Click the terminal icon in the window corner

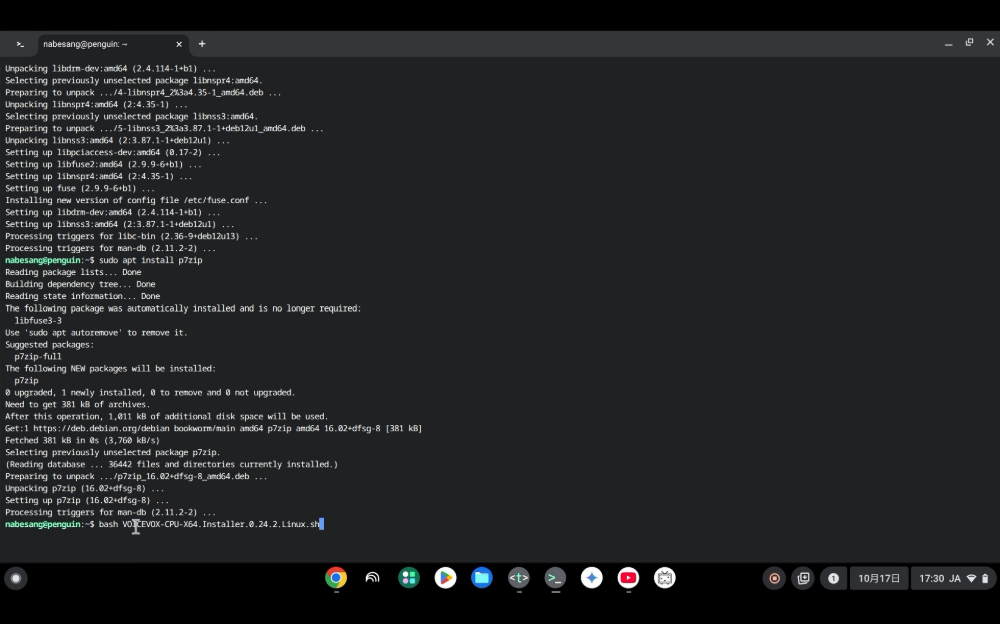point(20,44)
